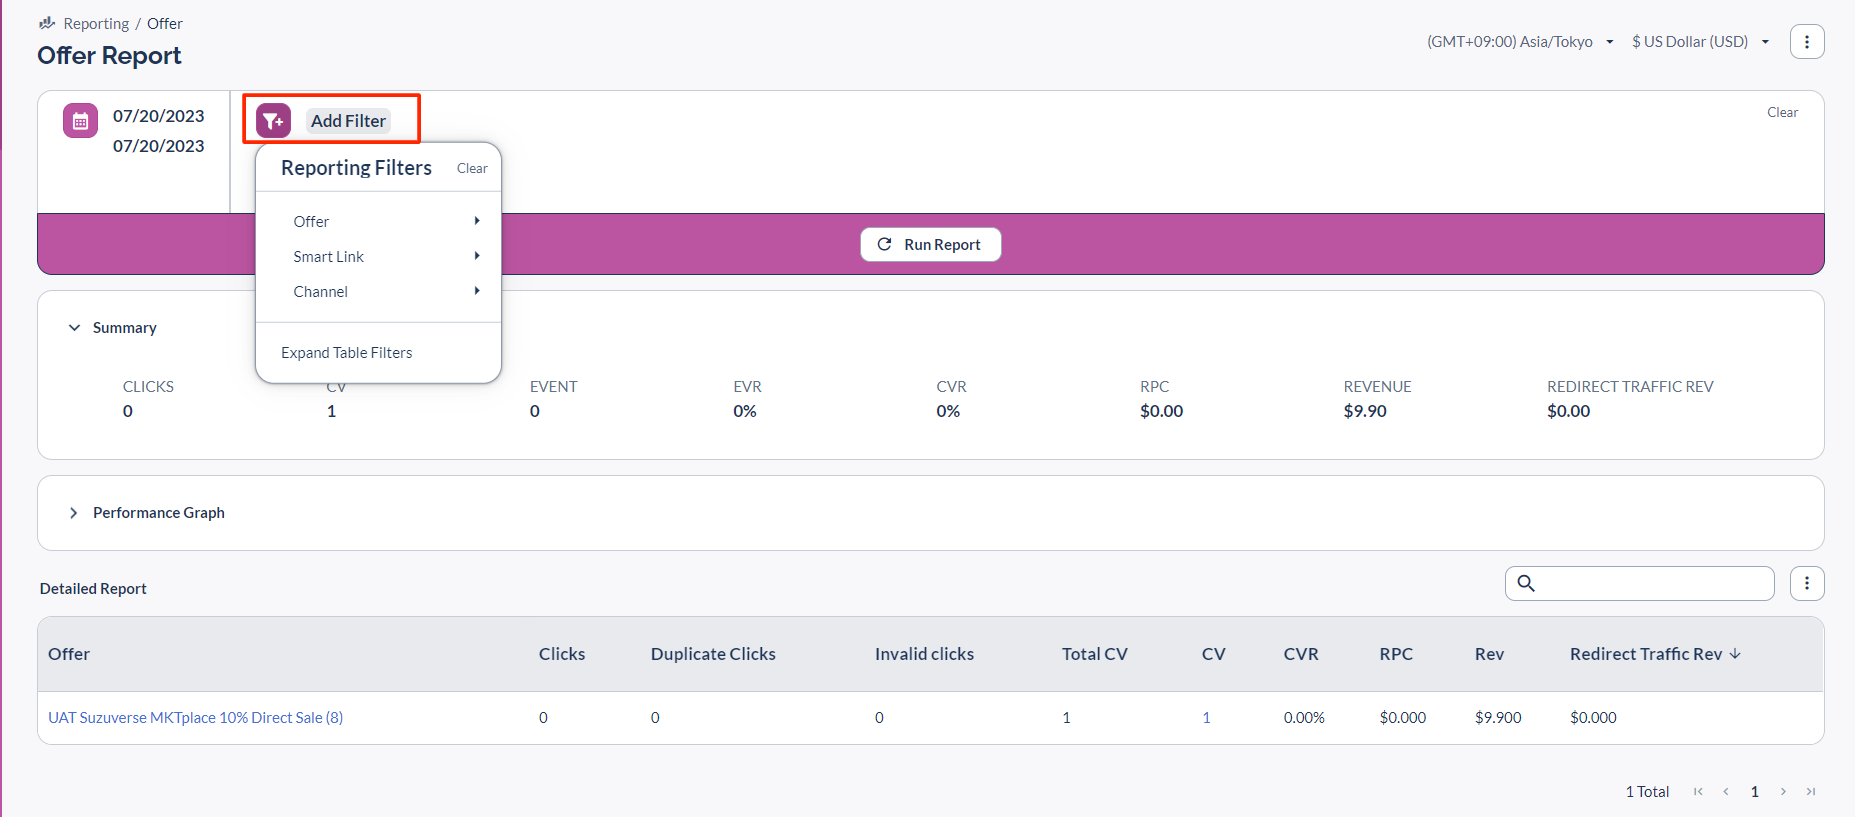Go to the next results page
Screen dimensions: 1855x817
(1783, 791)
